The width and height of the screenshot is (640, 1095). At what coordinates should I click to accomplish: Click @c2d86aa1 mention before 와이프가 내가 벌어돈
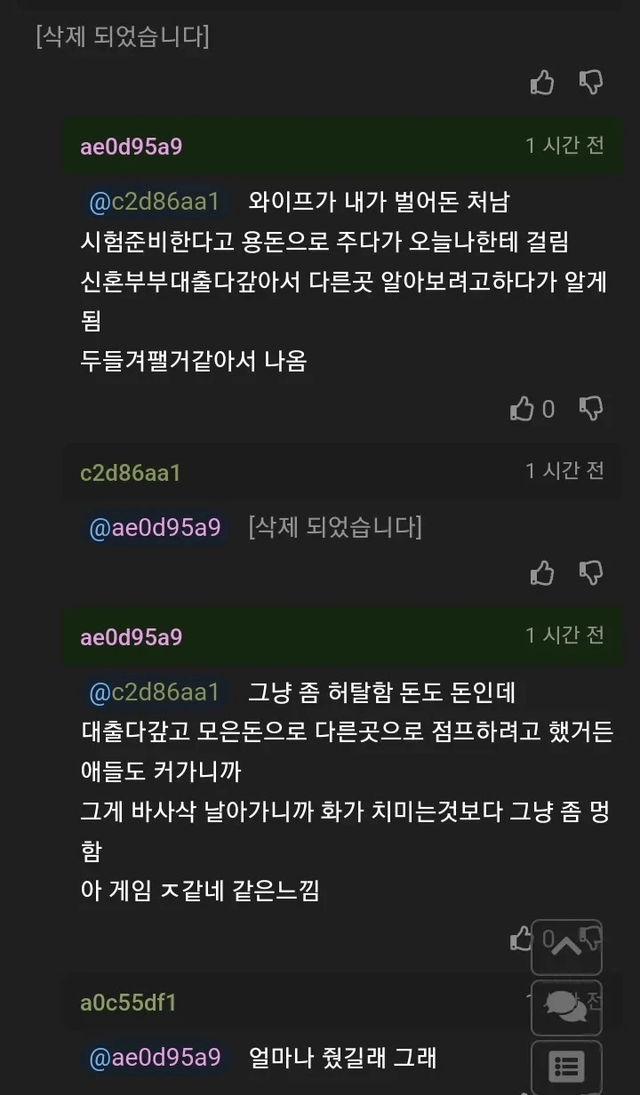(x=154, y=201)
